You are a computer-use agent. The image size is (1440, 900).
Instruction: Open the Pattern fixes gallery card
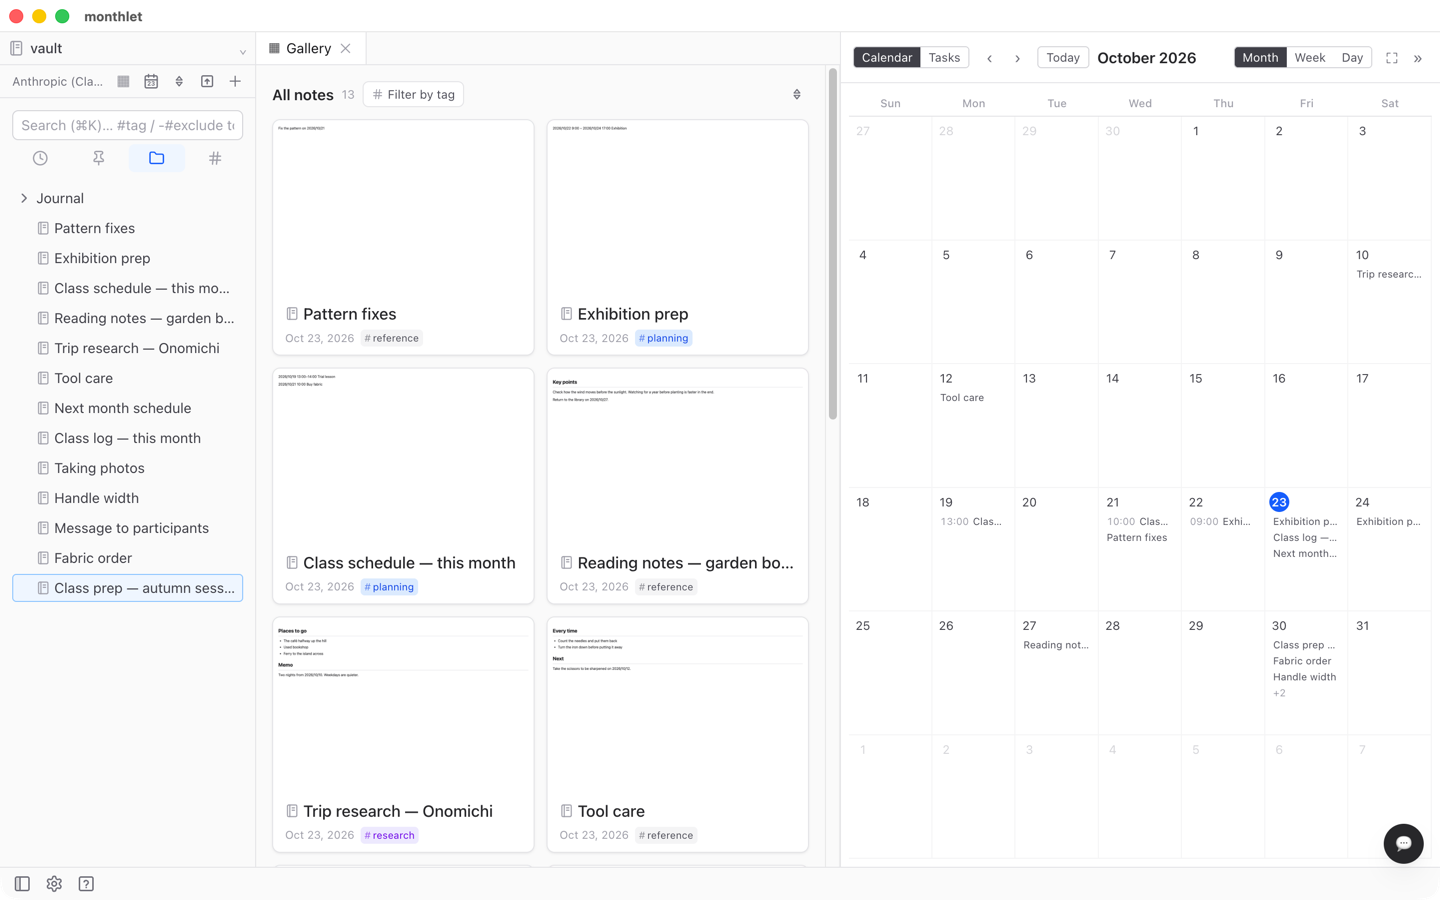click(x=403, y=237)
